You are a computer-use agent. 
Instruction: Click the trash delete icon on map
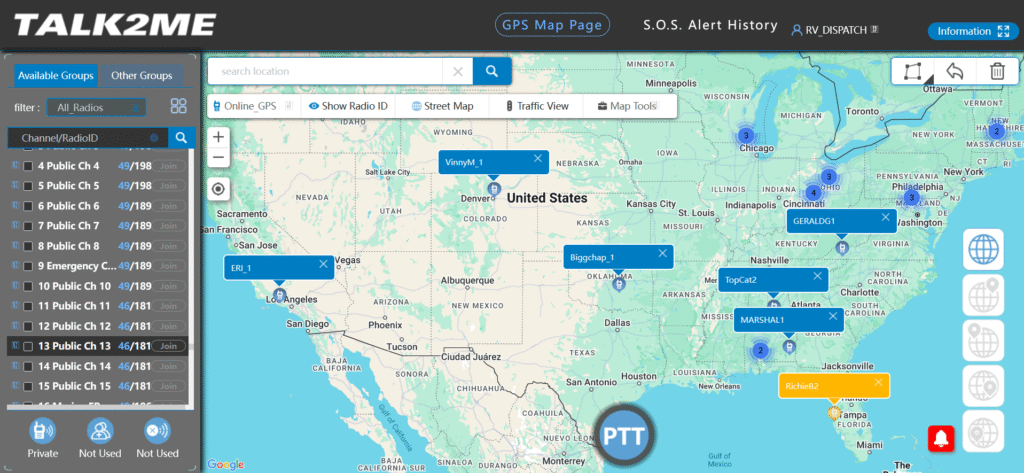point(996,71)
